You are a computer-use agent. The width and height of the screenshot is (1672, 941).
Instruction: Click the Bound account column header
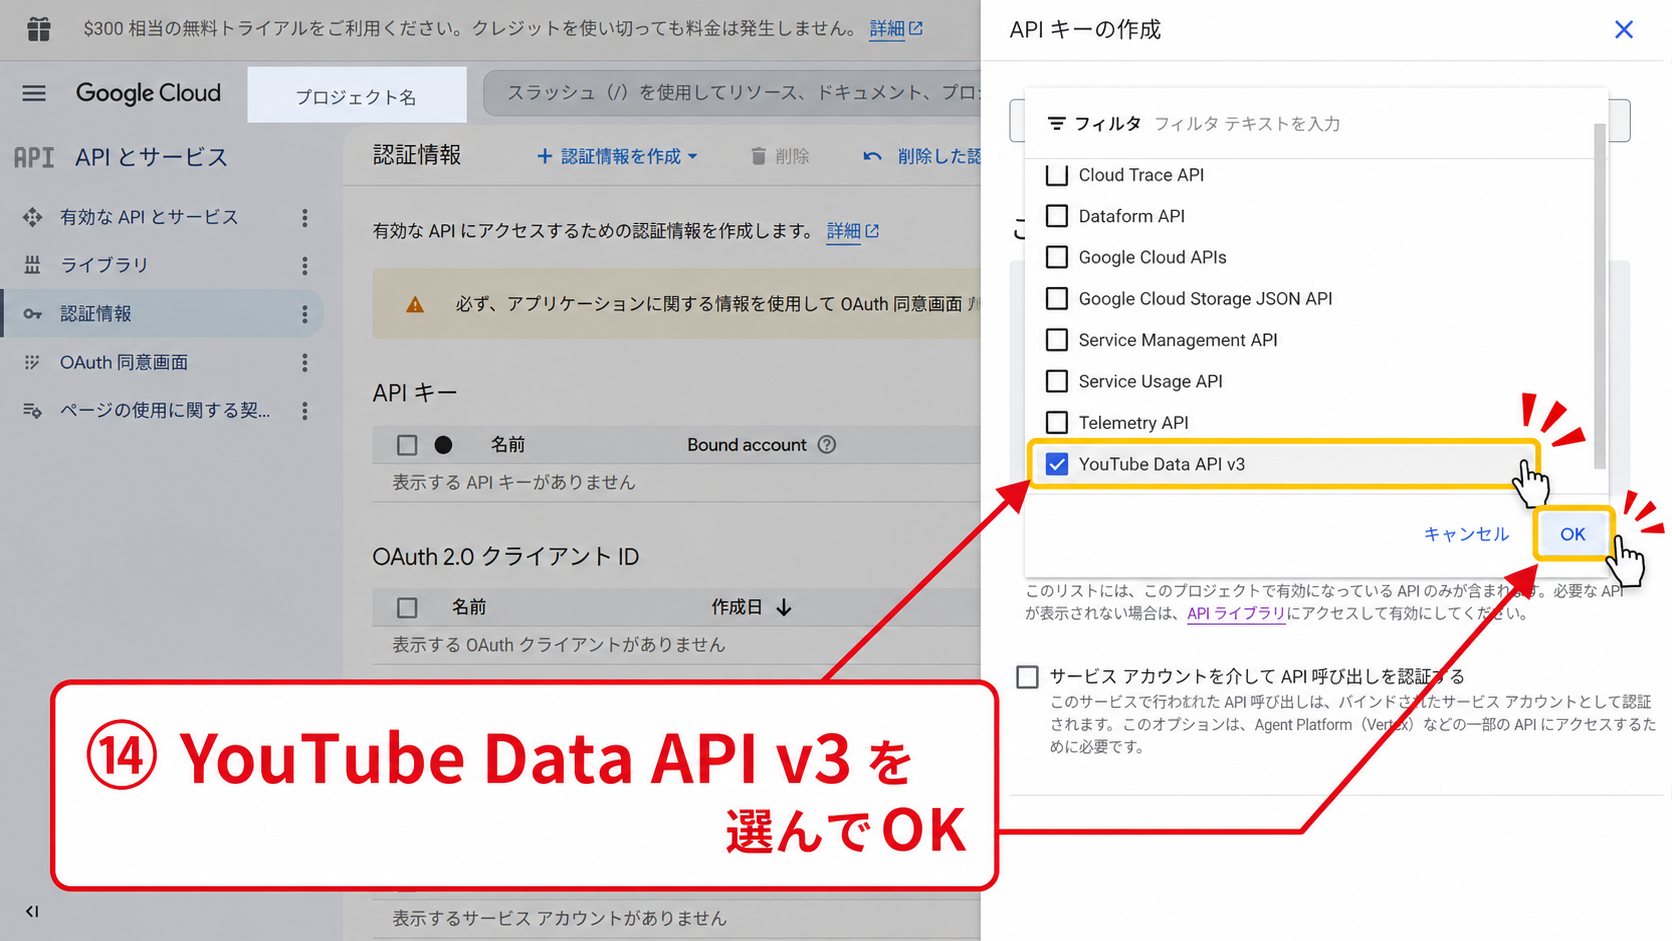tap(747, 445)
